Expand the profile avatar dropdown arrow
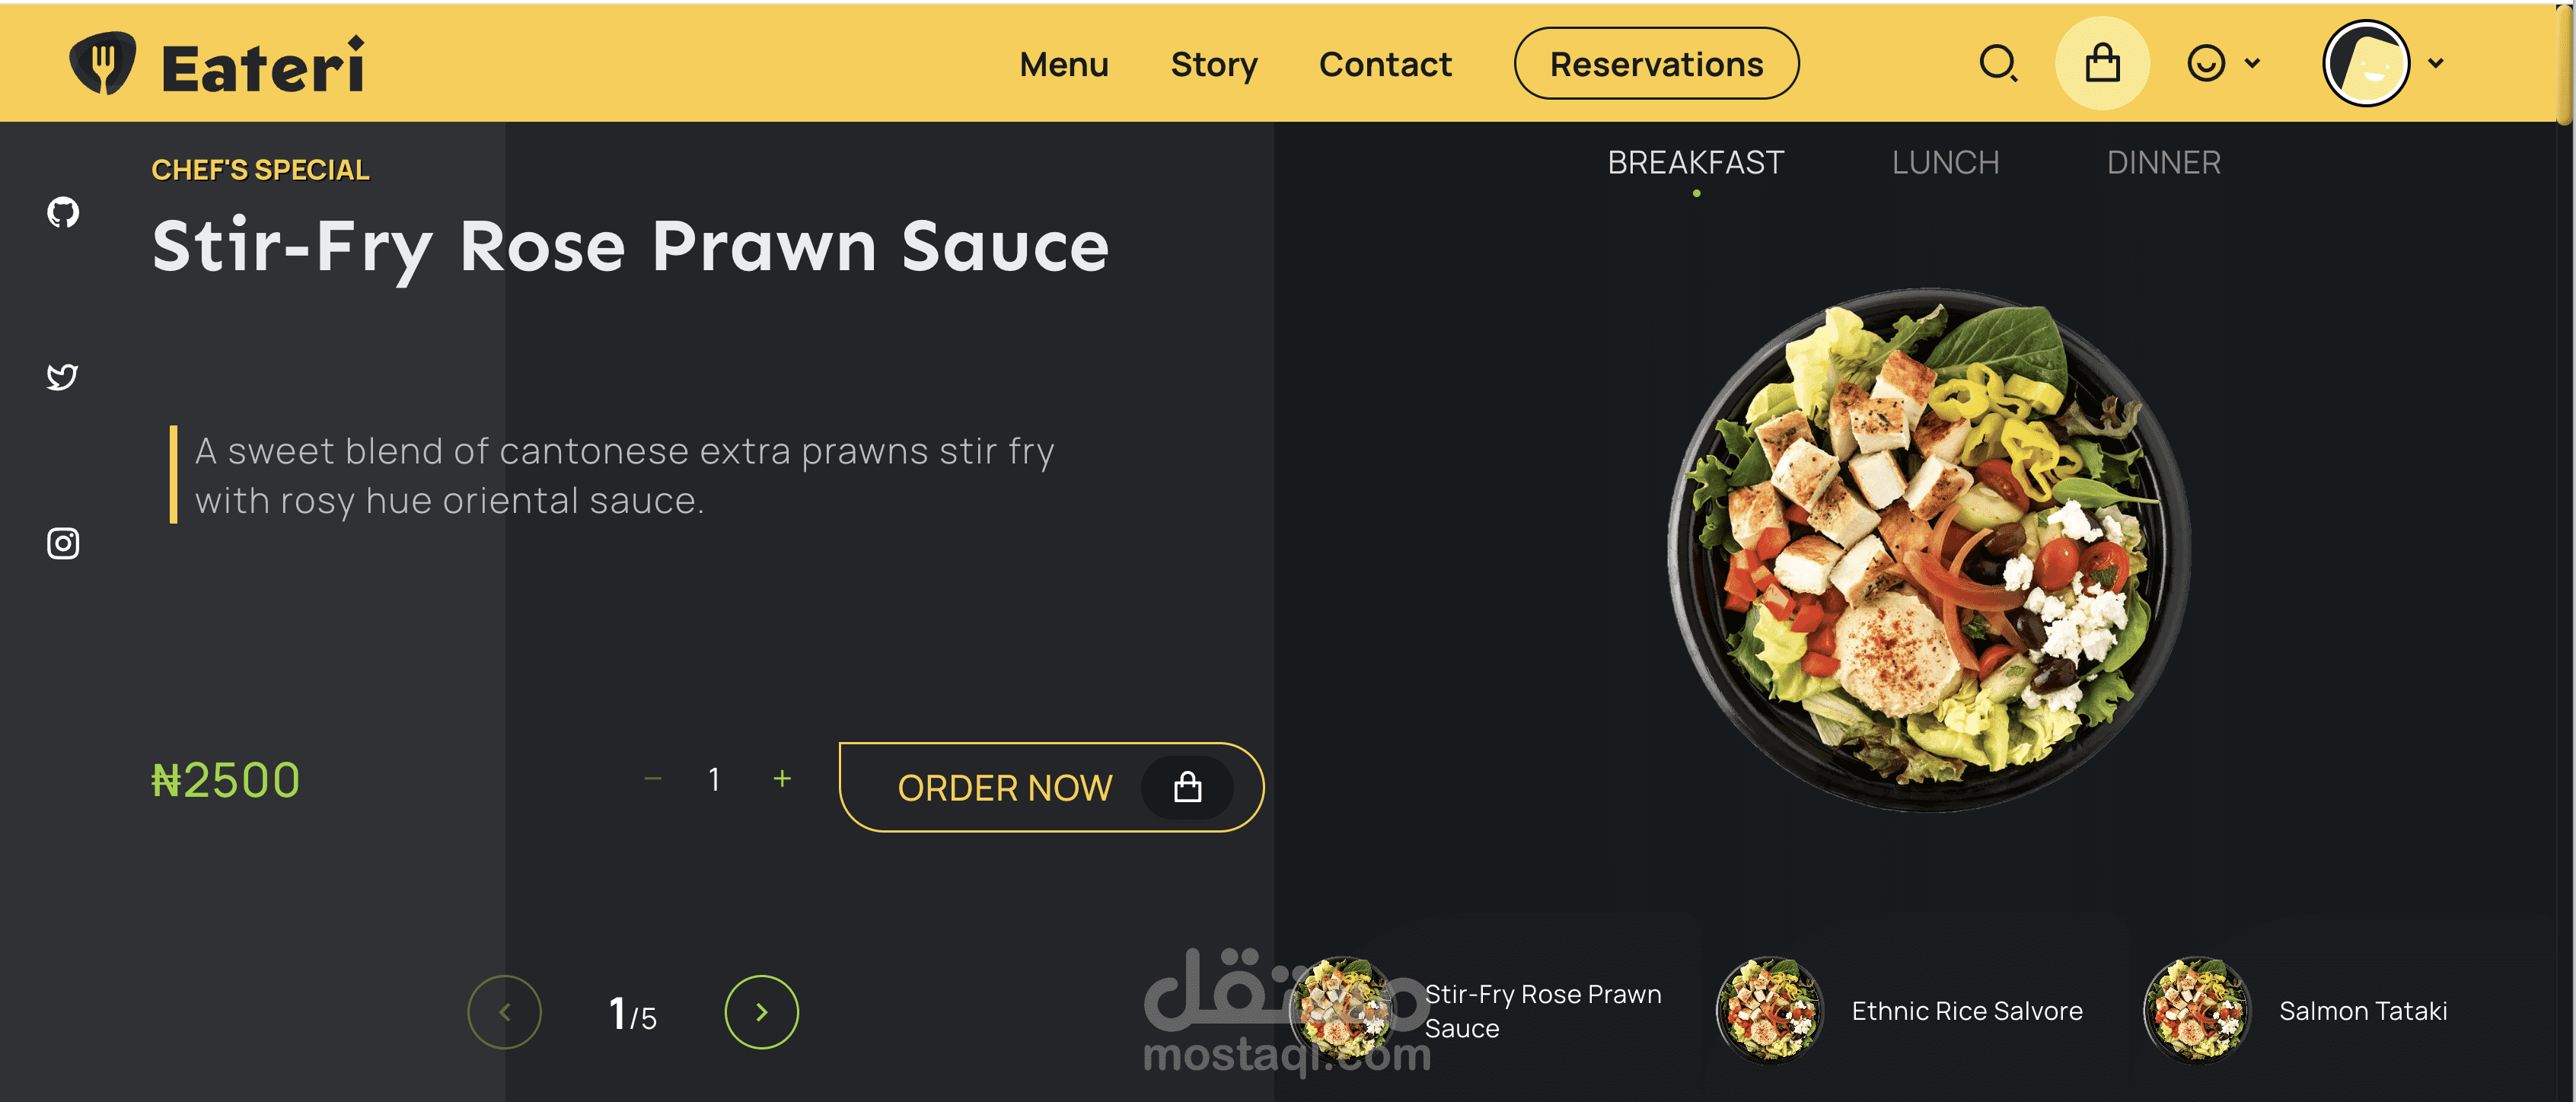This screenshot has height=1102, width=2576. pyautogui.click(x=2436, y=63)
